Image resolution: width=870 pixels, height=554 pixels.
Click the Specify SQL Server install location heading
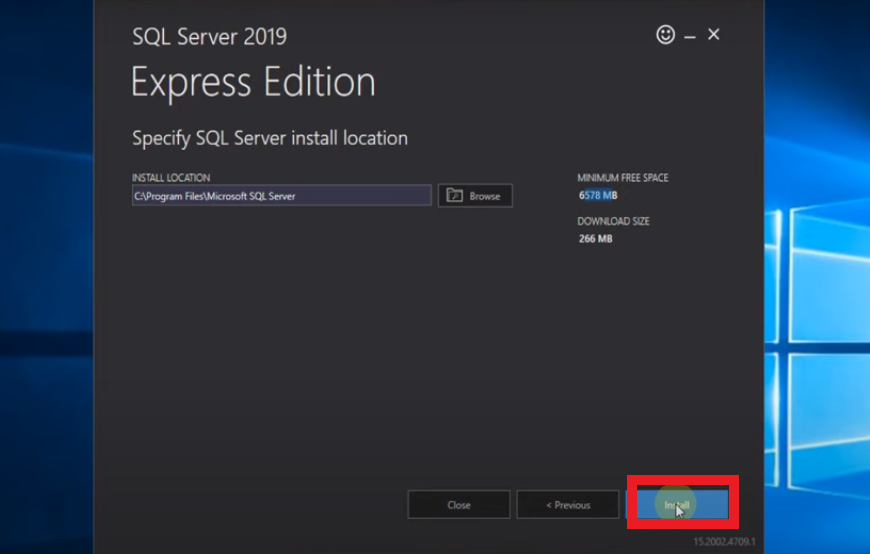270,138
